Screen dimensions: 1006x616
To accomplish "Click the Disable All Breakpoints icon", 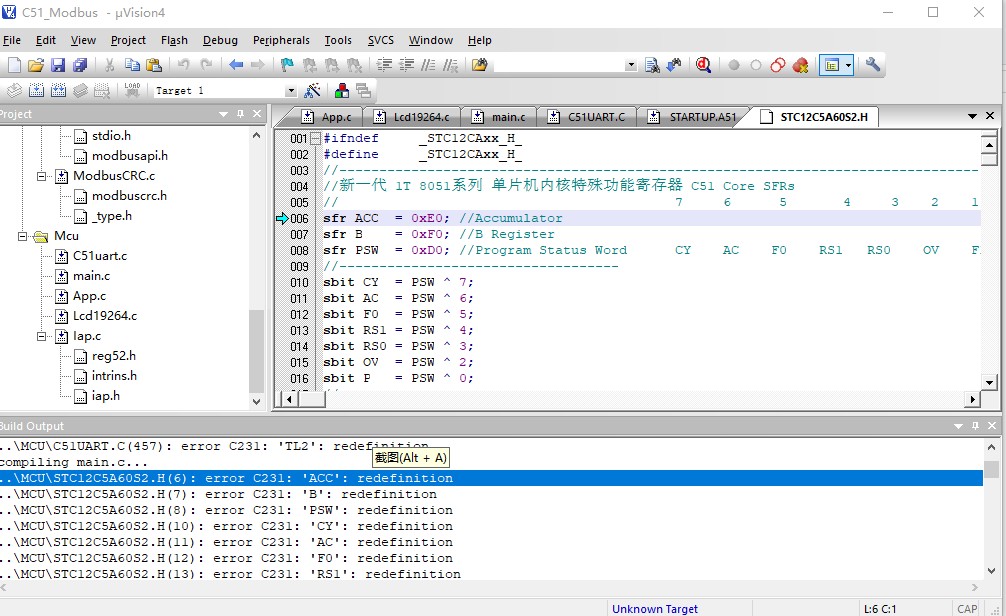I will [x=778, y=65].
